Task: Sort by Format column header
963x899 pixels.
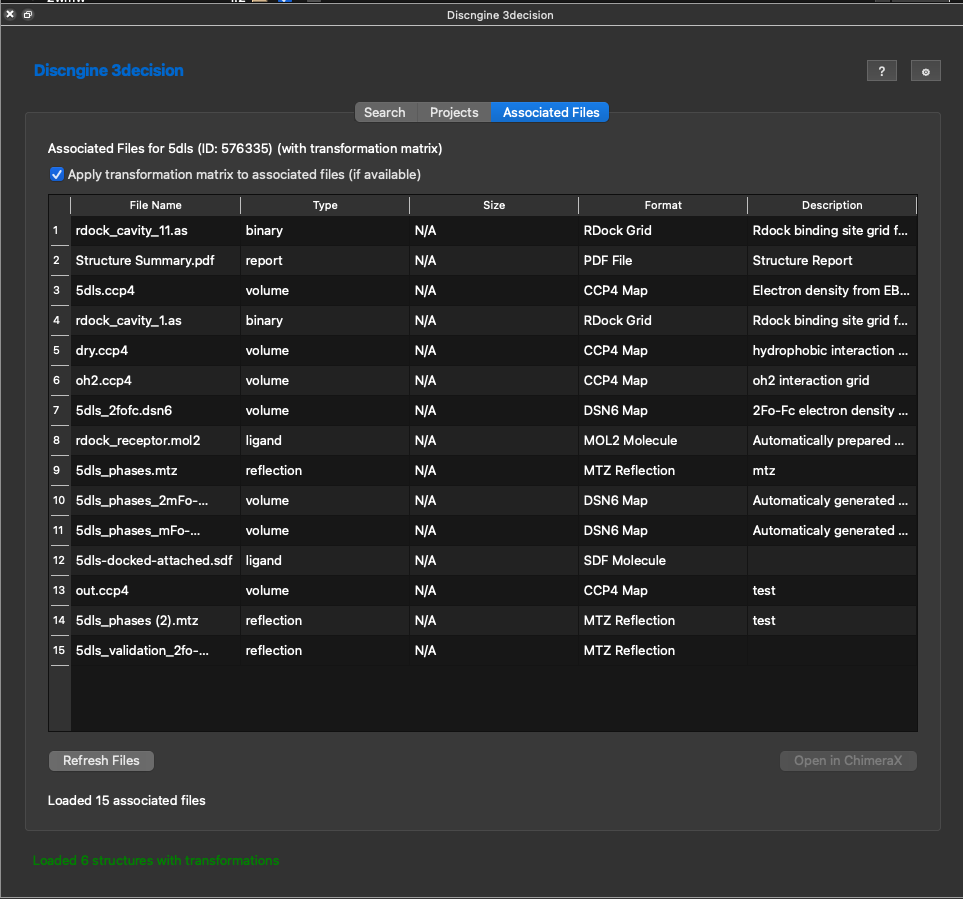Action: 663,205
